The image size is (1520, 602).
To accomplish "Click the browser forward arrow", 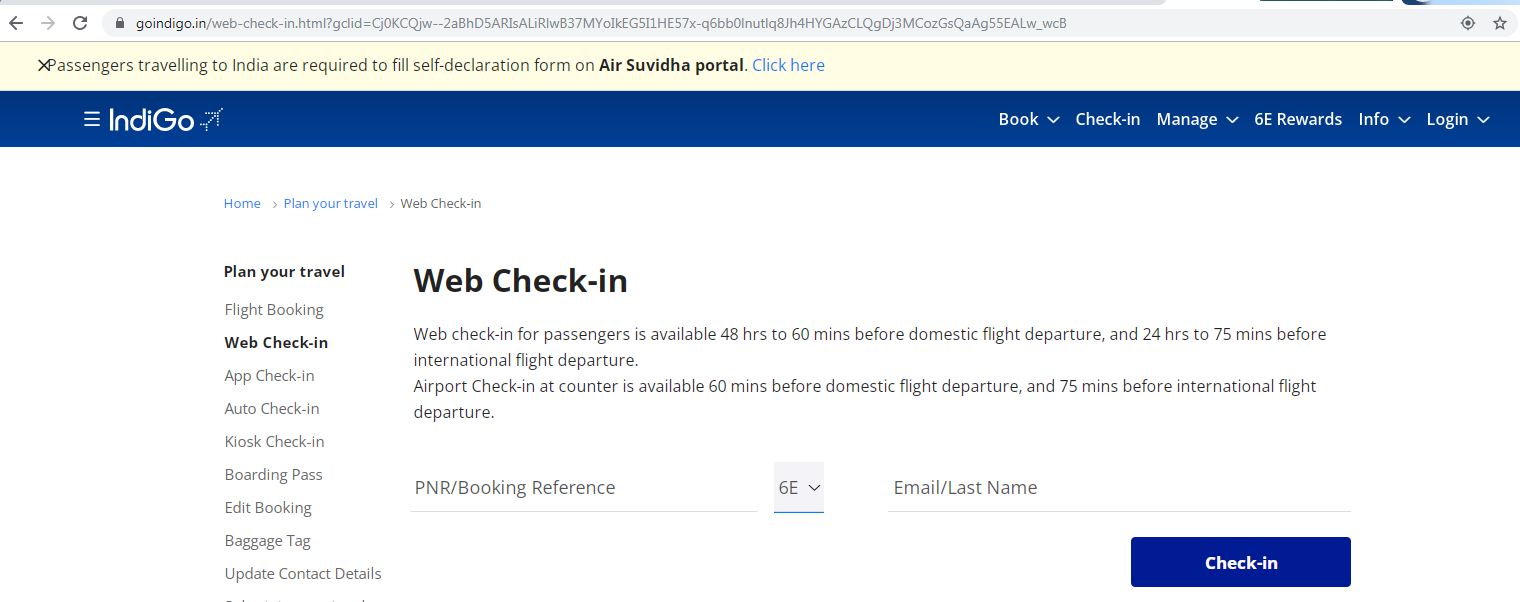I will (46, 22).
